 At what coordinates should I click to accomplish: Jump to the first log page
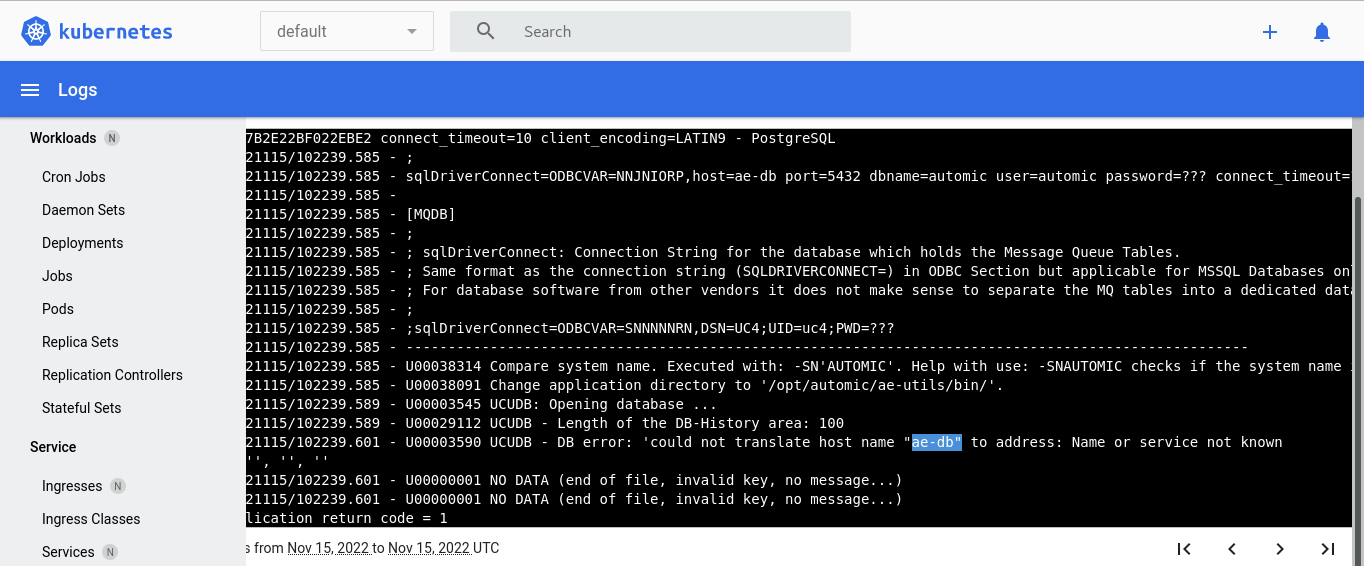tap(1184, 548)
